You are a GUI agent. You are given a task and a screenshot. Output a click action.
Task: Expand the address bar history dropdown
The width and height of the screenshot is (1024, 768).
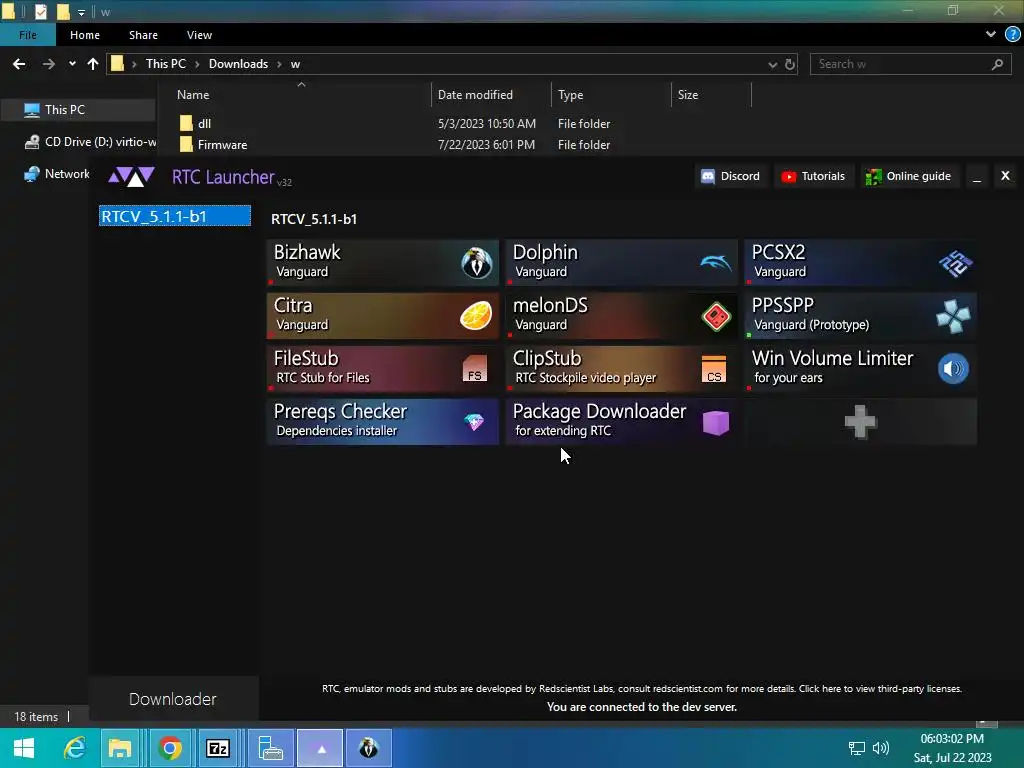[x=773, y=65]
